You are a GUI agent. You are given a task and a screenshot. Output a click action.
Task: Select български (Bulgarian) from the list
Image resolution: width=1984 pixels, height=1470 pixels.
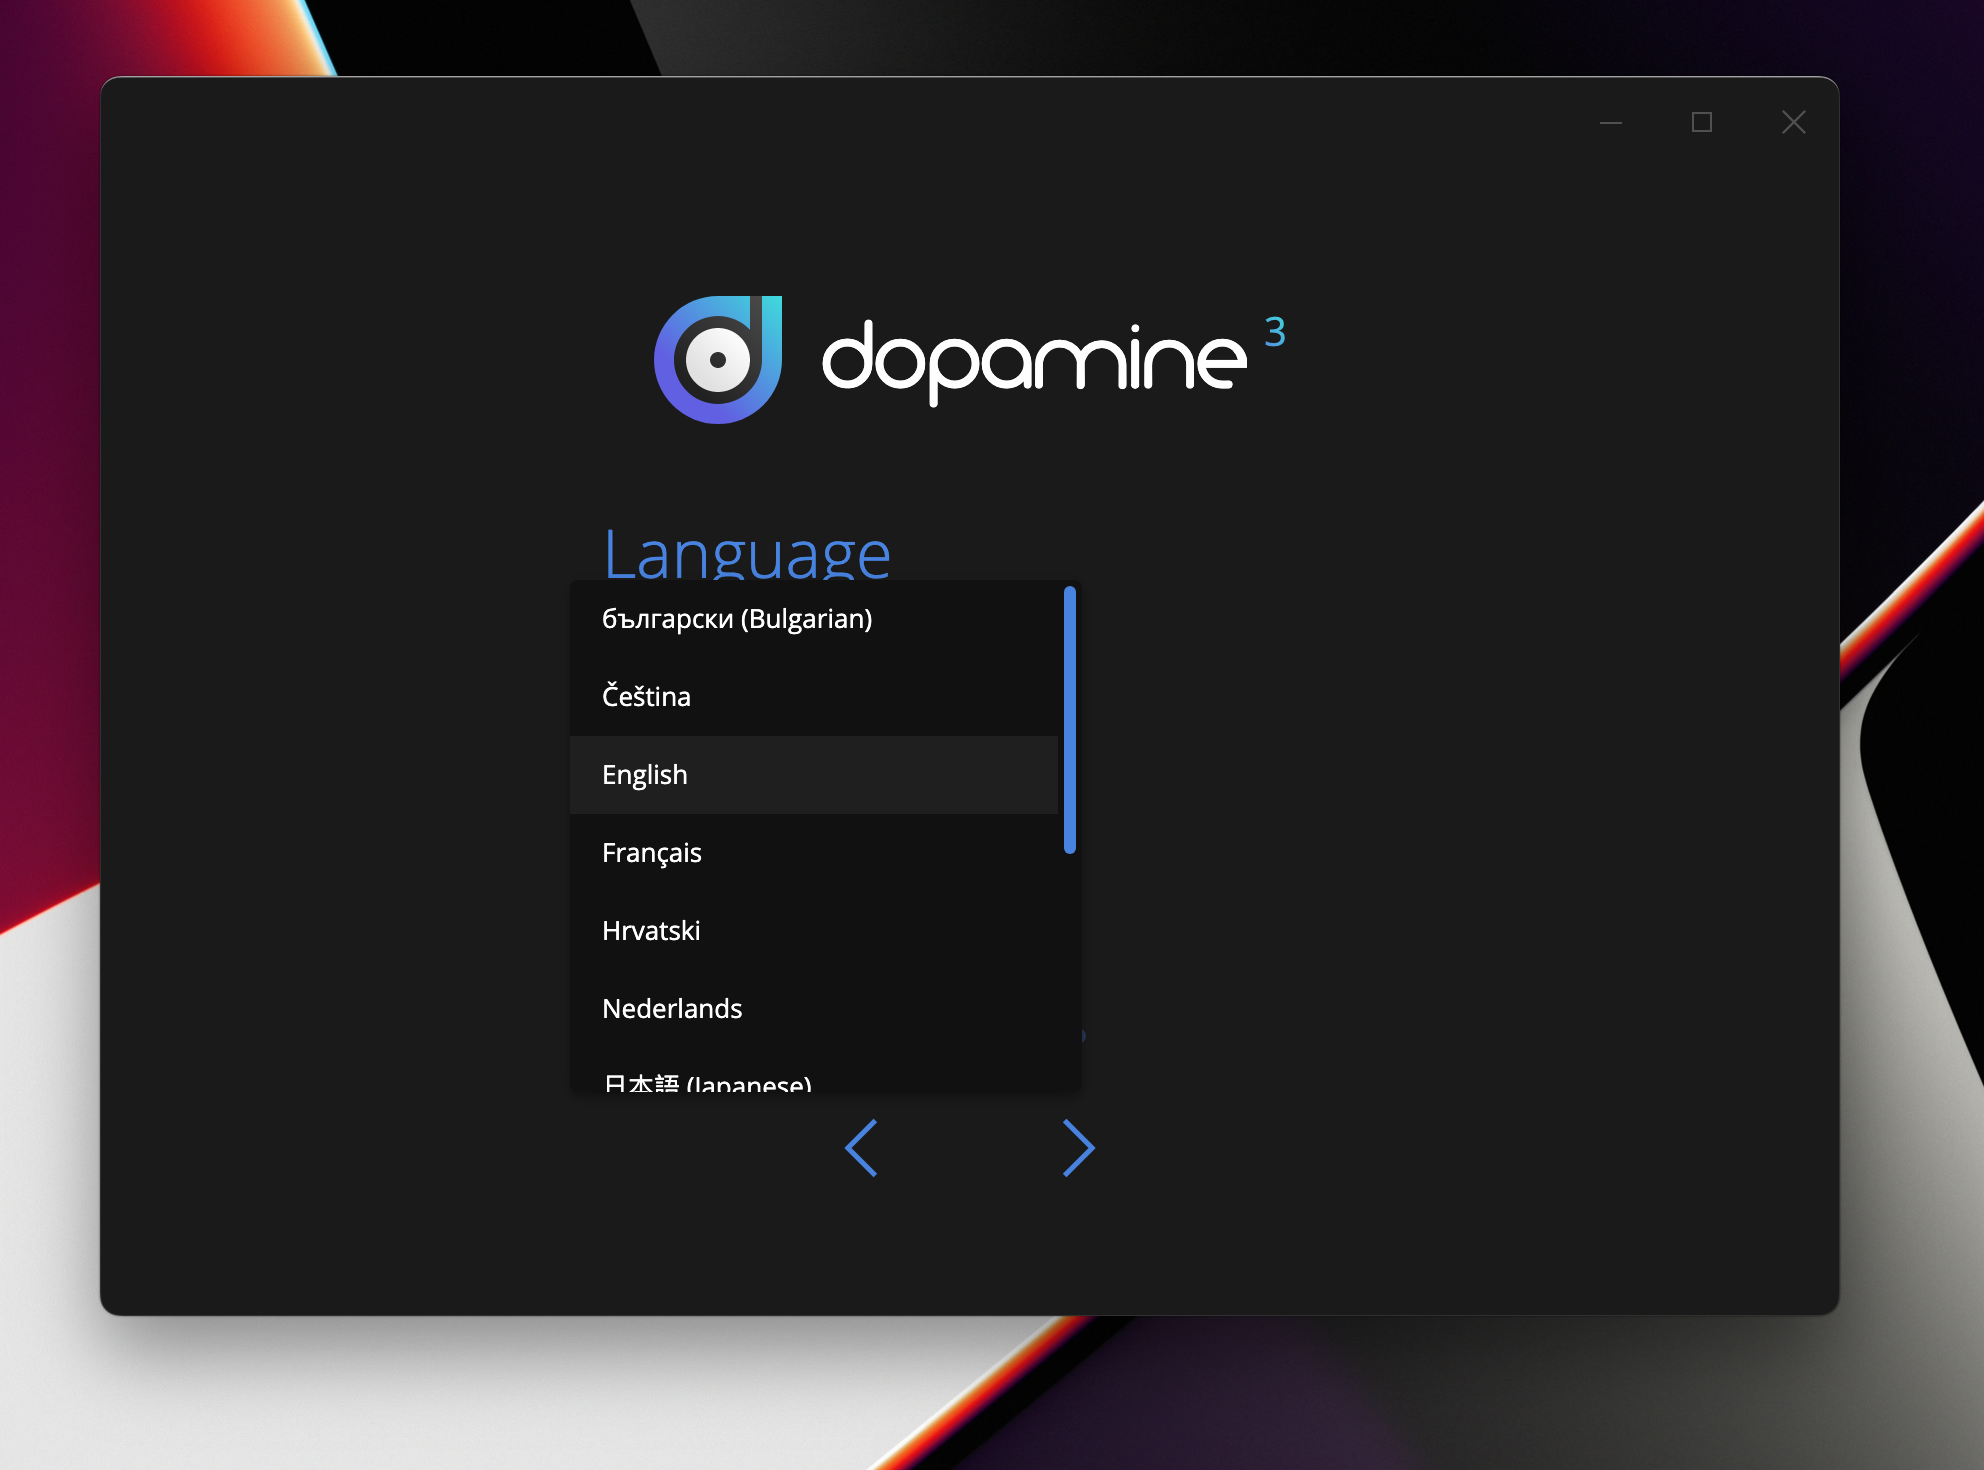(737, 619)
